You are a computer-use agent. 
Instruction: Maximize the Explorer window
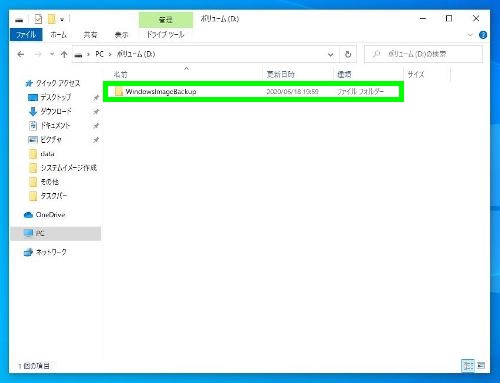coord(449,19)
